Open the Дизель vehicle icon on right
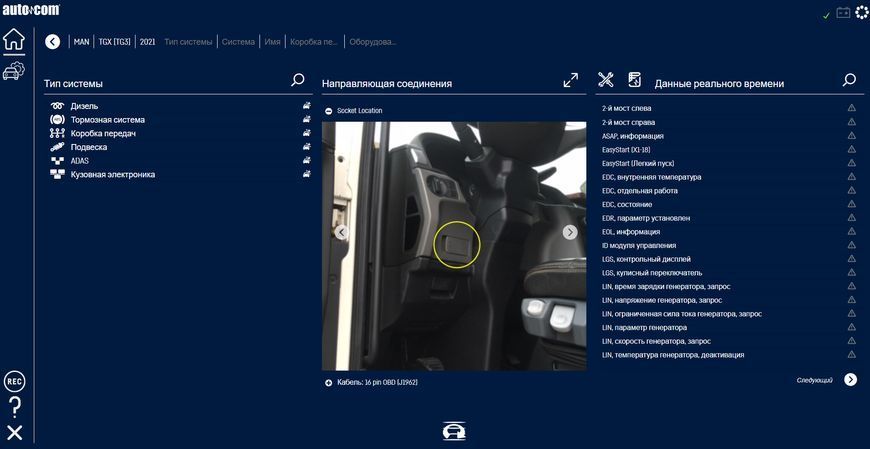870x449 pixels. pyautogui.click(x=306, y=105)
